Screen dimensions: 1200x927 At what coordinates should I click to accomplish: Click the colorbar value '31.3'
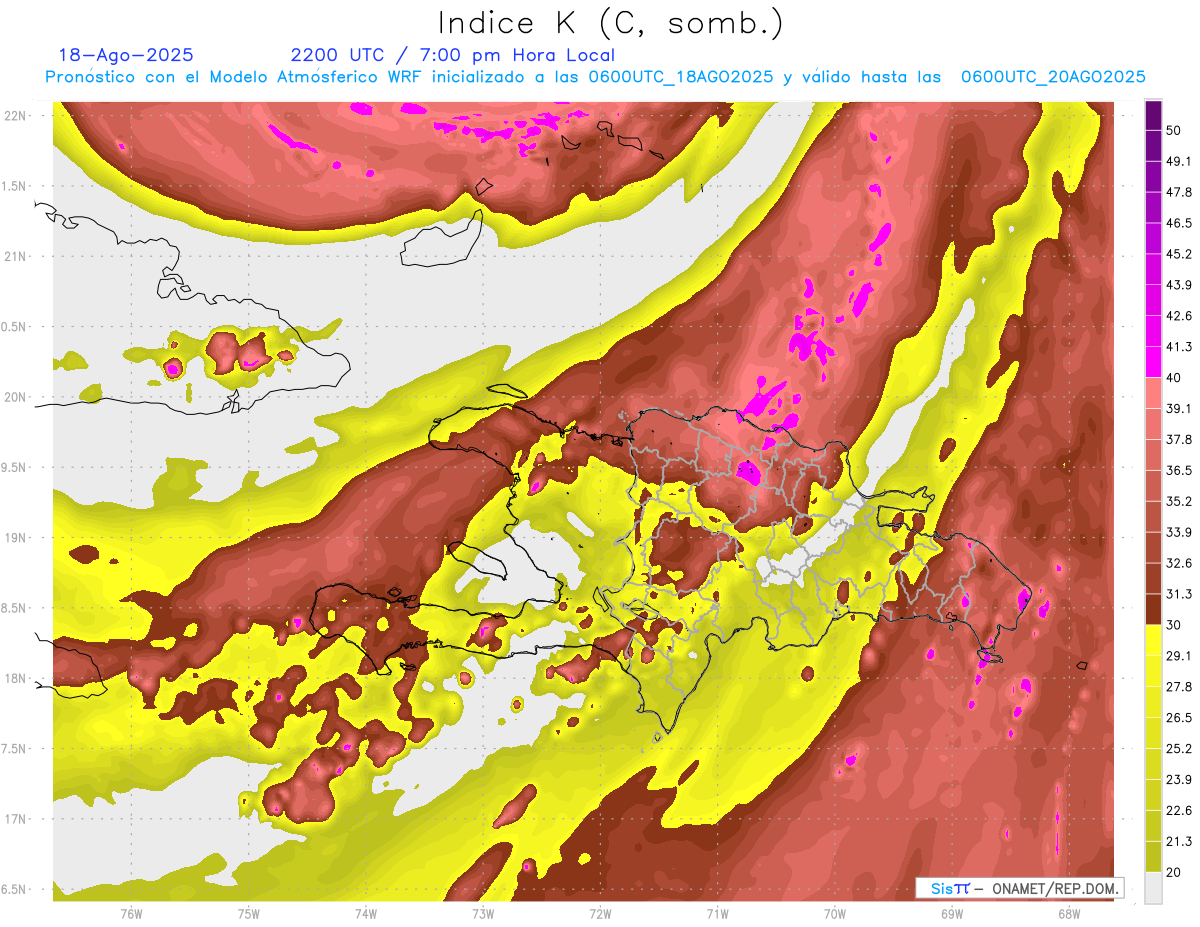1179,594
